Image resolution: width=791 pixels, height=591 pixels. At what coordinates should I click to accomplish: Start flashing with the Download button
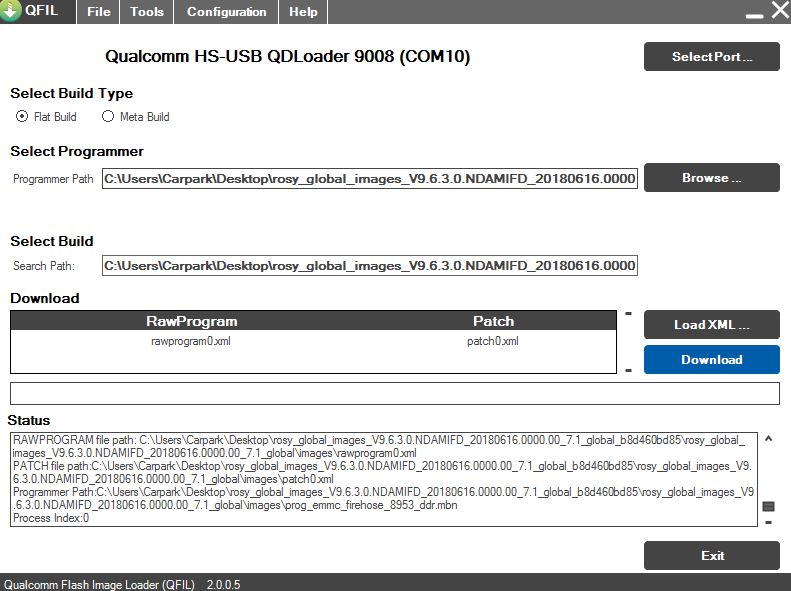(711, 360)
